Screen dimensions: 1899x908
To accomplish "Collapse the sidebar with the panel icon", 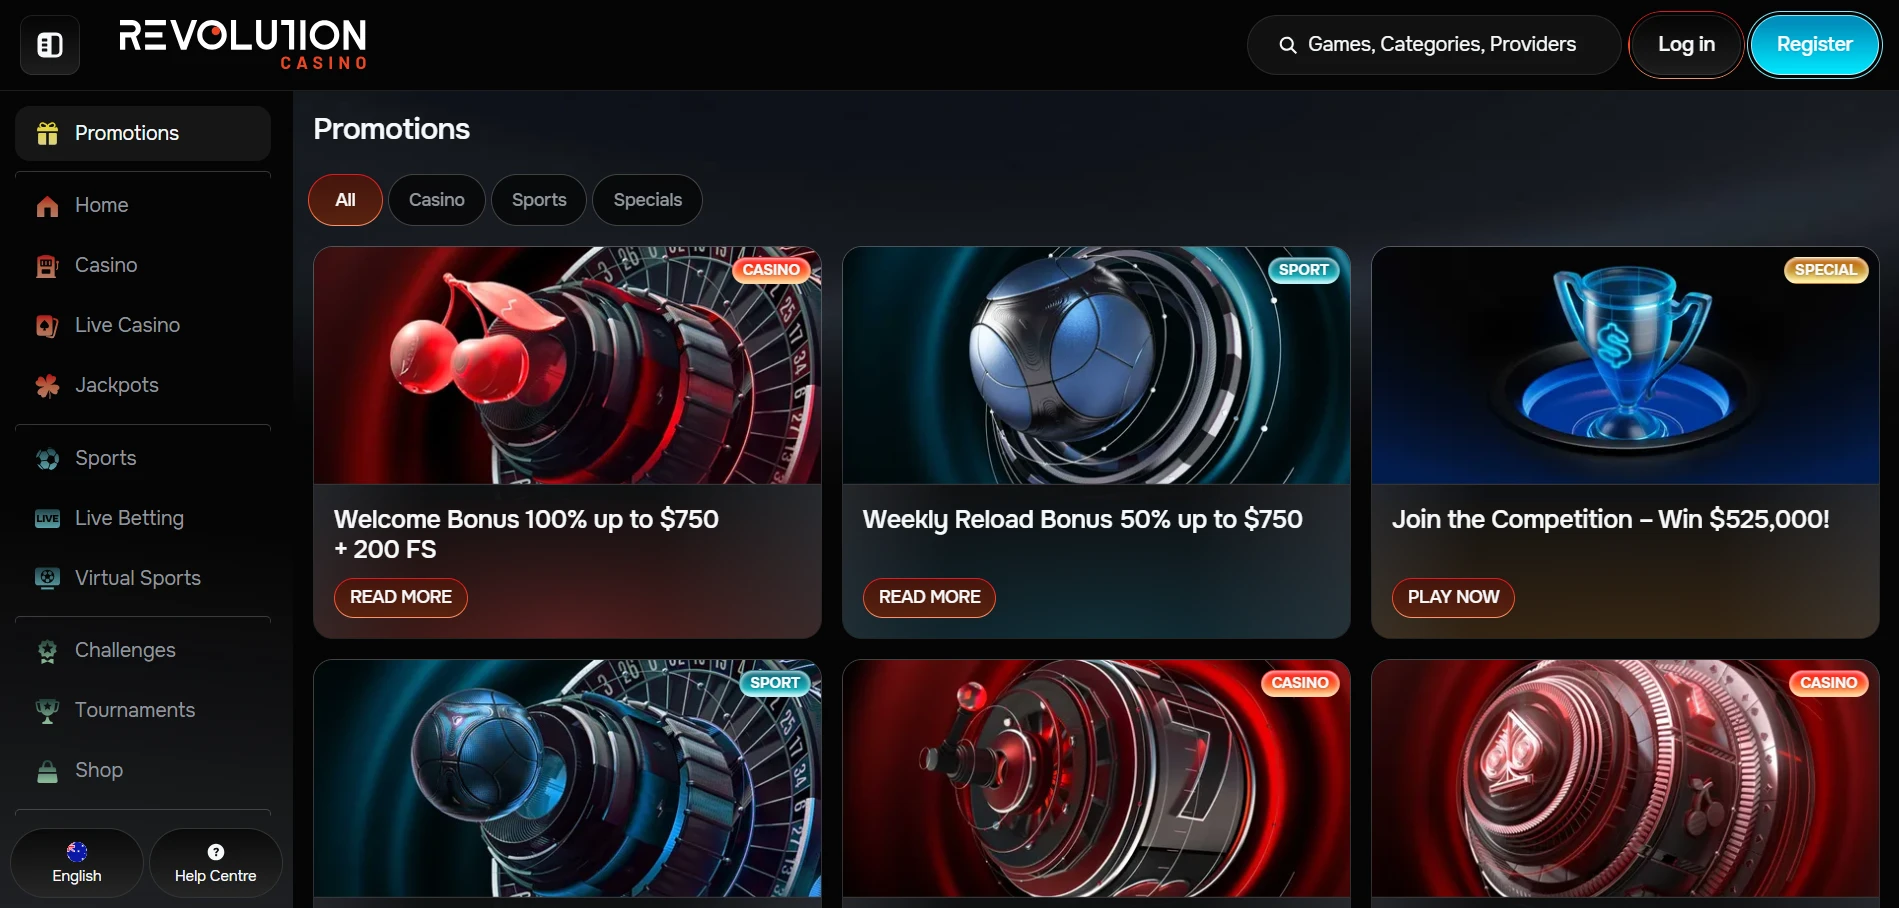I will [50, 45].
